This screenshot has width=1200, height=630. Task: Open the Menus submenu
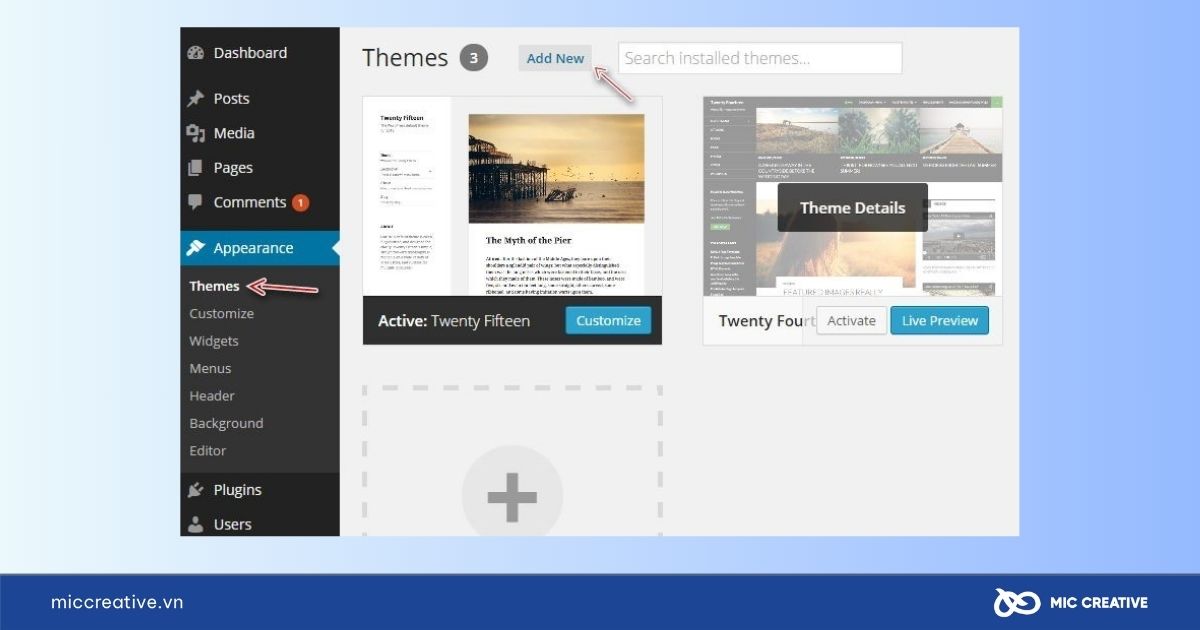[210, 368]
